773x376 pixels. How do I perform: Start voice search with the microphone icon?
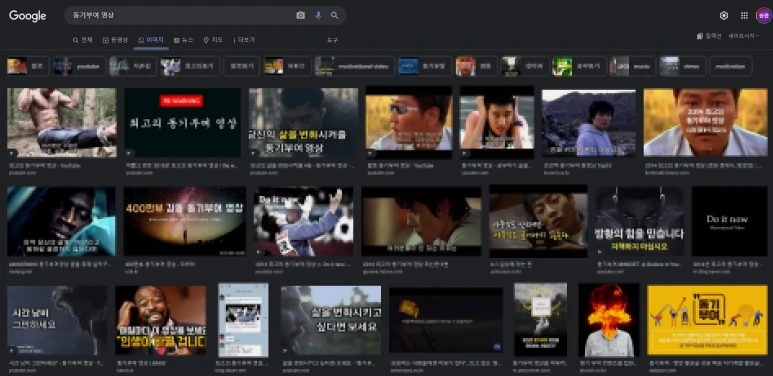318,15
